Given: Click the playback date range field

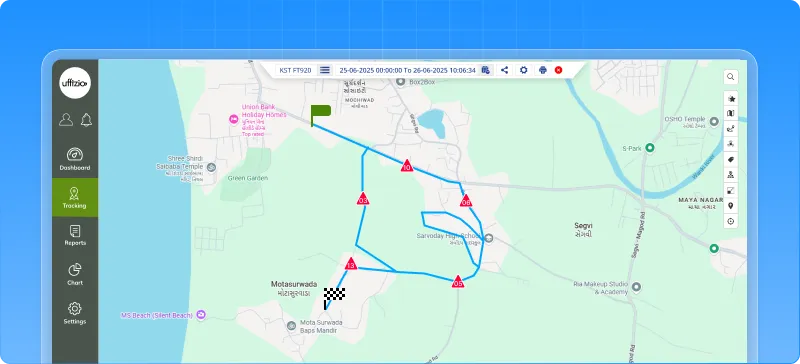Looking at the screenshot, I should coord(407,70).
